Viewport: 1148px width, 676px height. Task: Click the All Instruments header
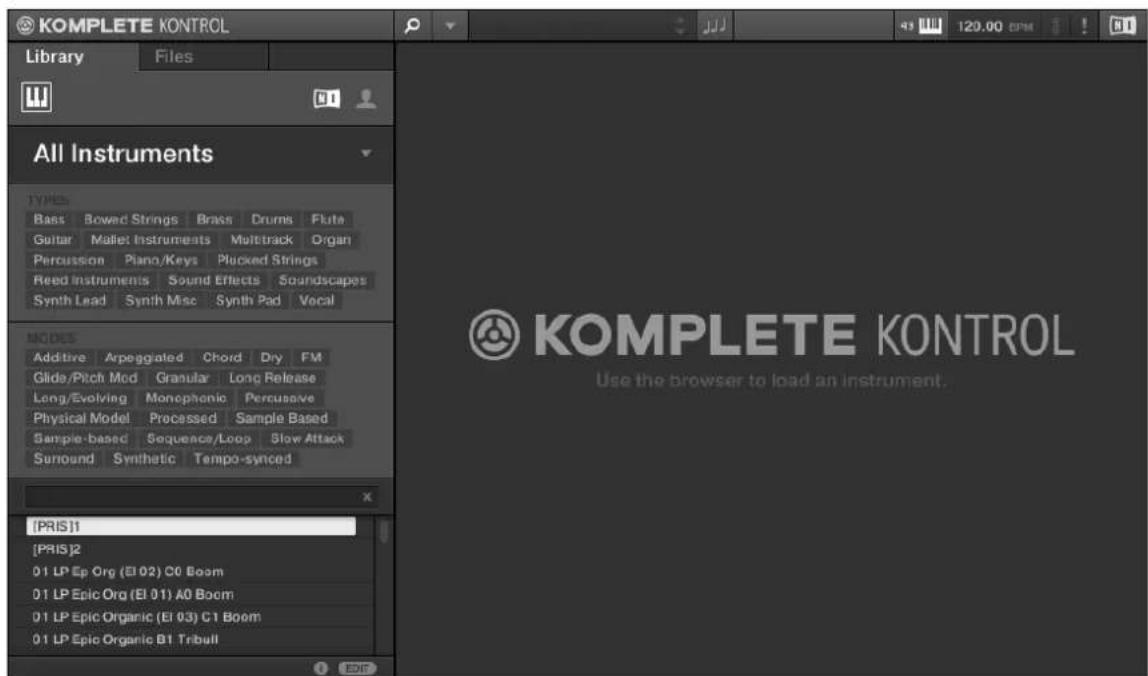point(123,154)
